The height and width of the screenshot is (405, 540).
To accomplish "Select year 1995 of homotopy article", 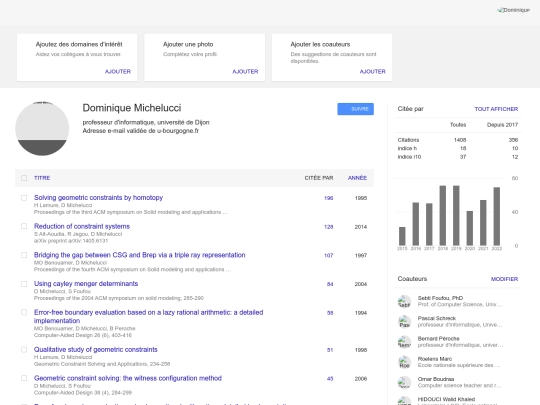I will [x=361, y=198].
